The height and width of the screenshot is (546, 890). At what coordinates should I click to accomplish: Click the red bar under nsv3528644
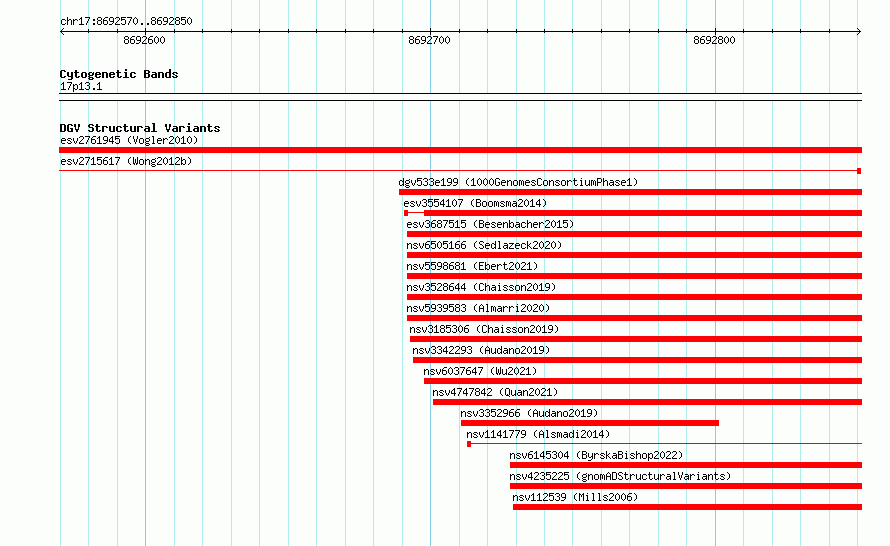pyautogui.click(x=635, y=297)
